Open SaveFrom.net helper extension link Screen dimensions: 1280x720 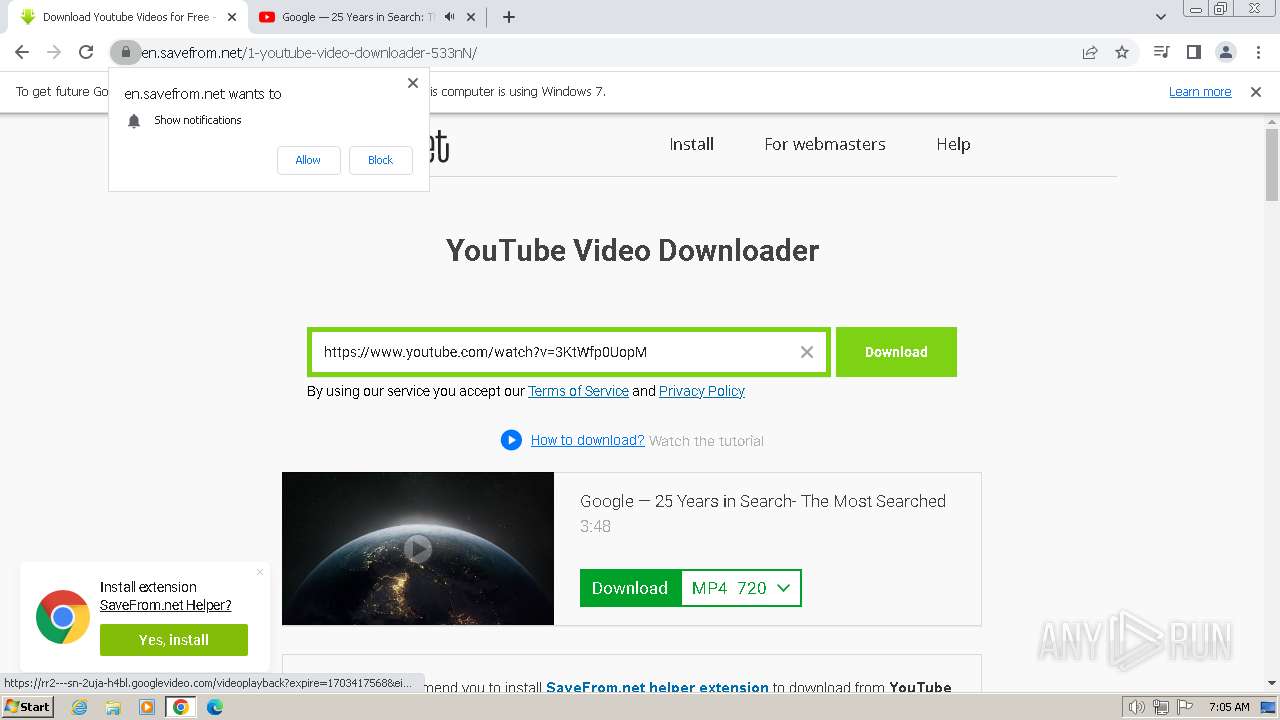tap(657, 687)
